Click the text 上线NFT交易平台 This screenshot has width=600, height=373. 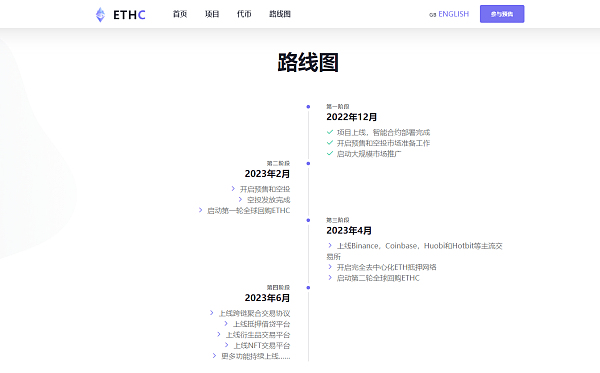pos(262,345)
